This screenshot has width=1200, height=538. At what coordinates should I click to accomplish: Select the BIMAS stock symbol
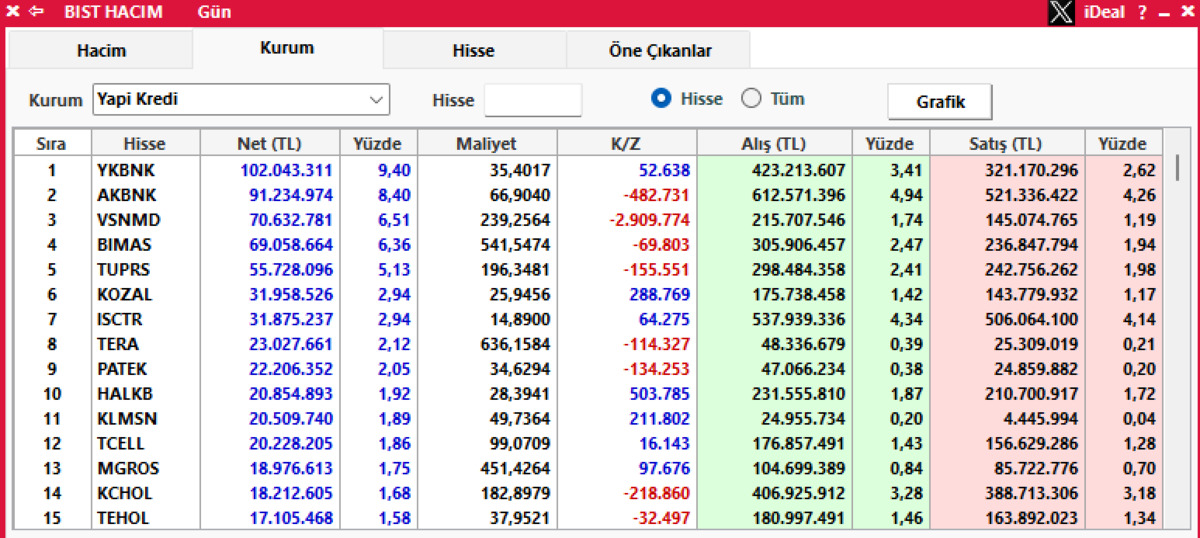point(125,245)
